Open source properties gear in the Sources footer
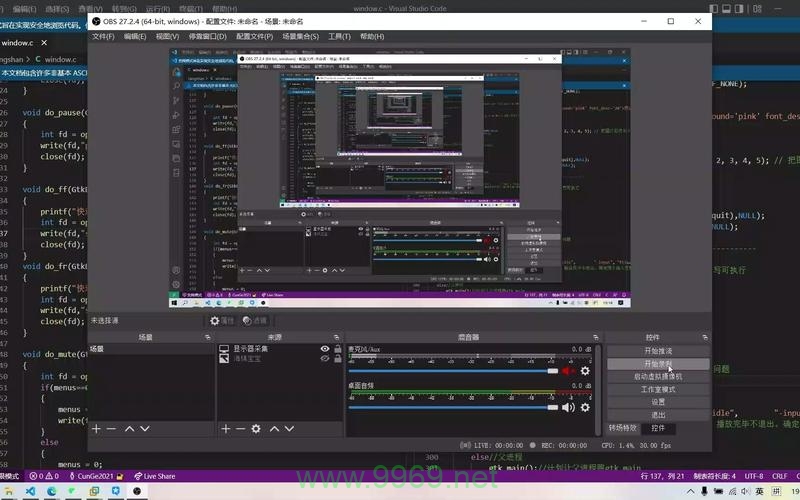The width and height of the screenshot is (800, 500). (256, 429)
